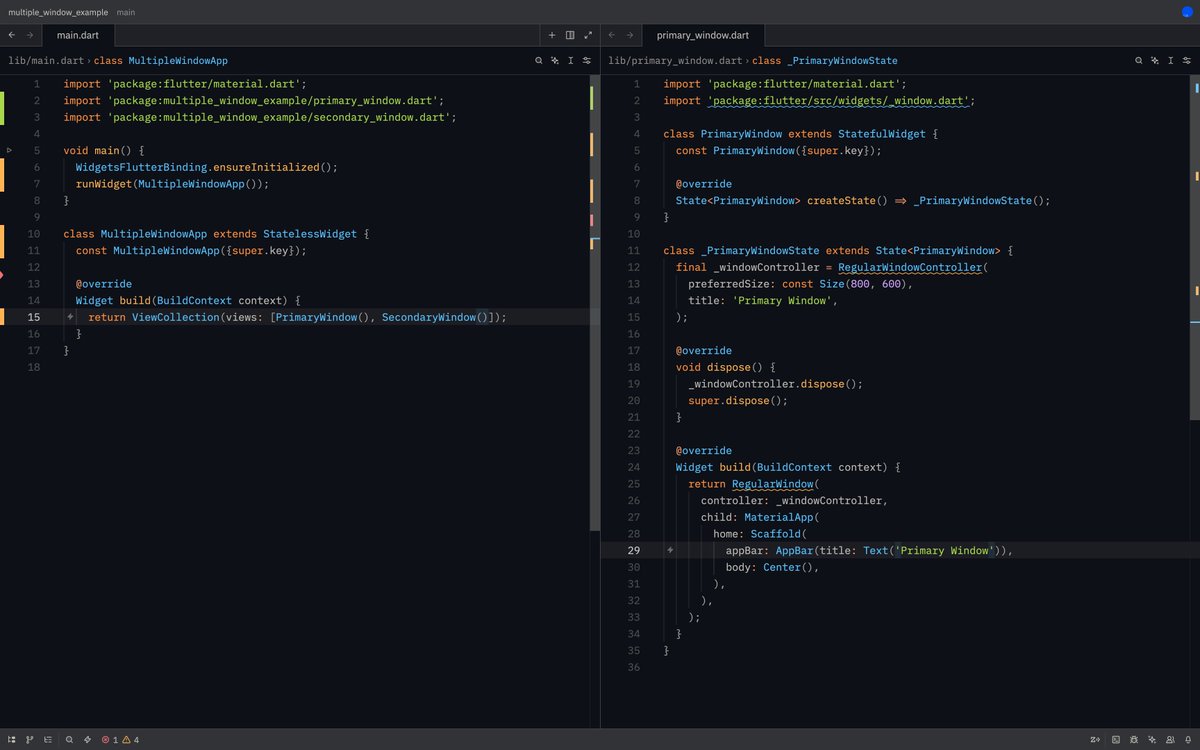Open project menu multiple_window_example in title bar

click(58, 12)
